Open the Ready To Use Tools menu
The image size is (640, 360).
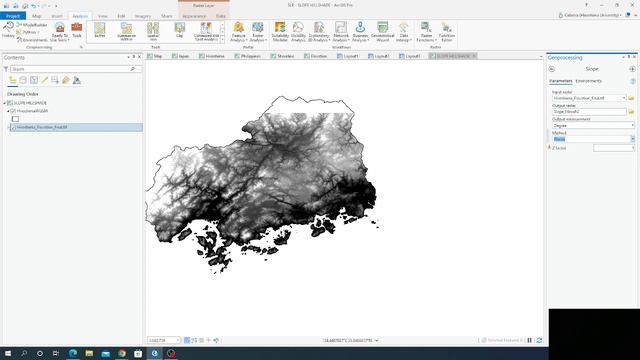(60, 32)
